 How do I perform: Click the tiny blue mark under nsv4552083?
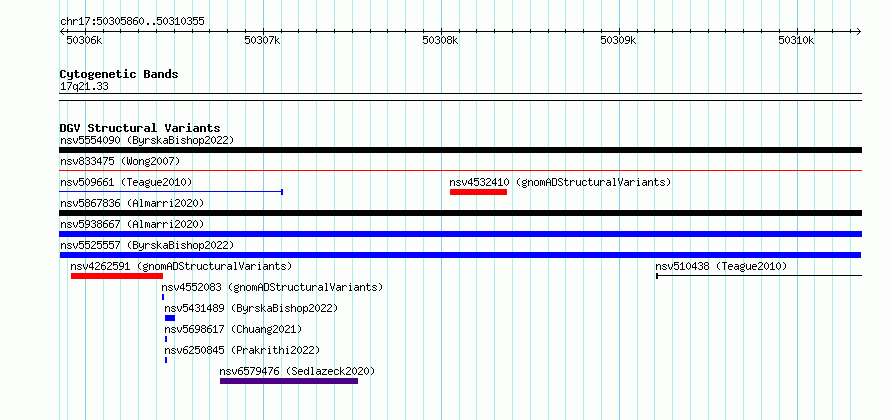(x=163, y=297)
